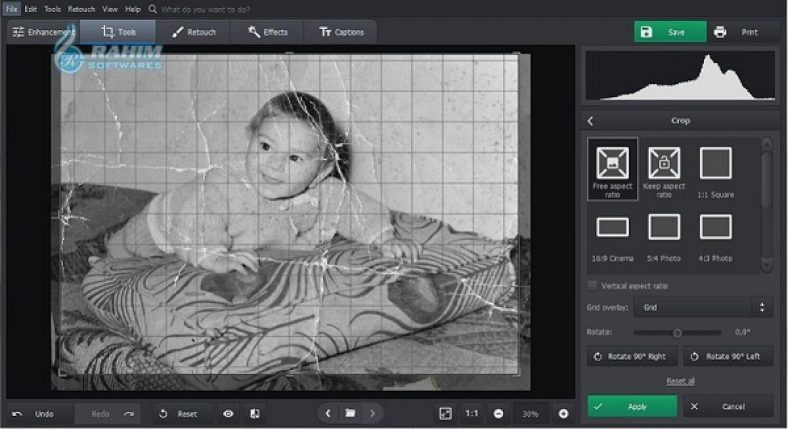Click the green Apply button

(x=632, y=406)
